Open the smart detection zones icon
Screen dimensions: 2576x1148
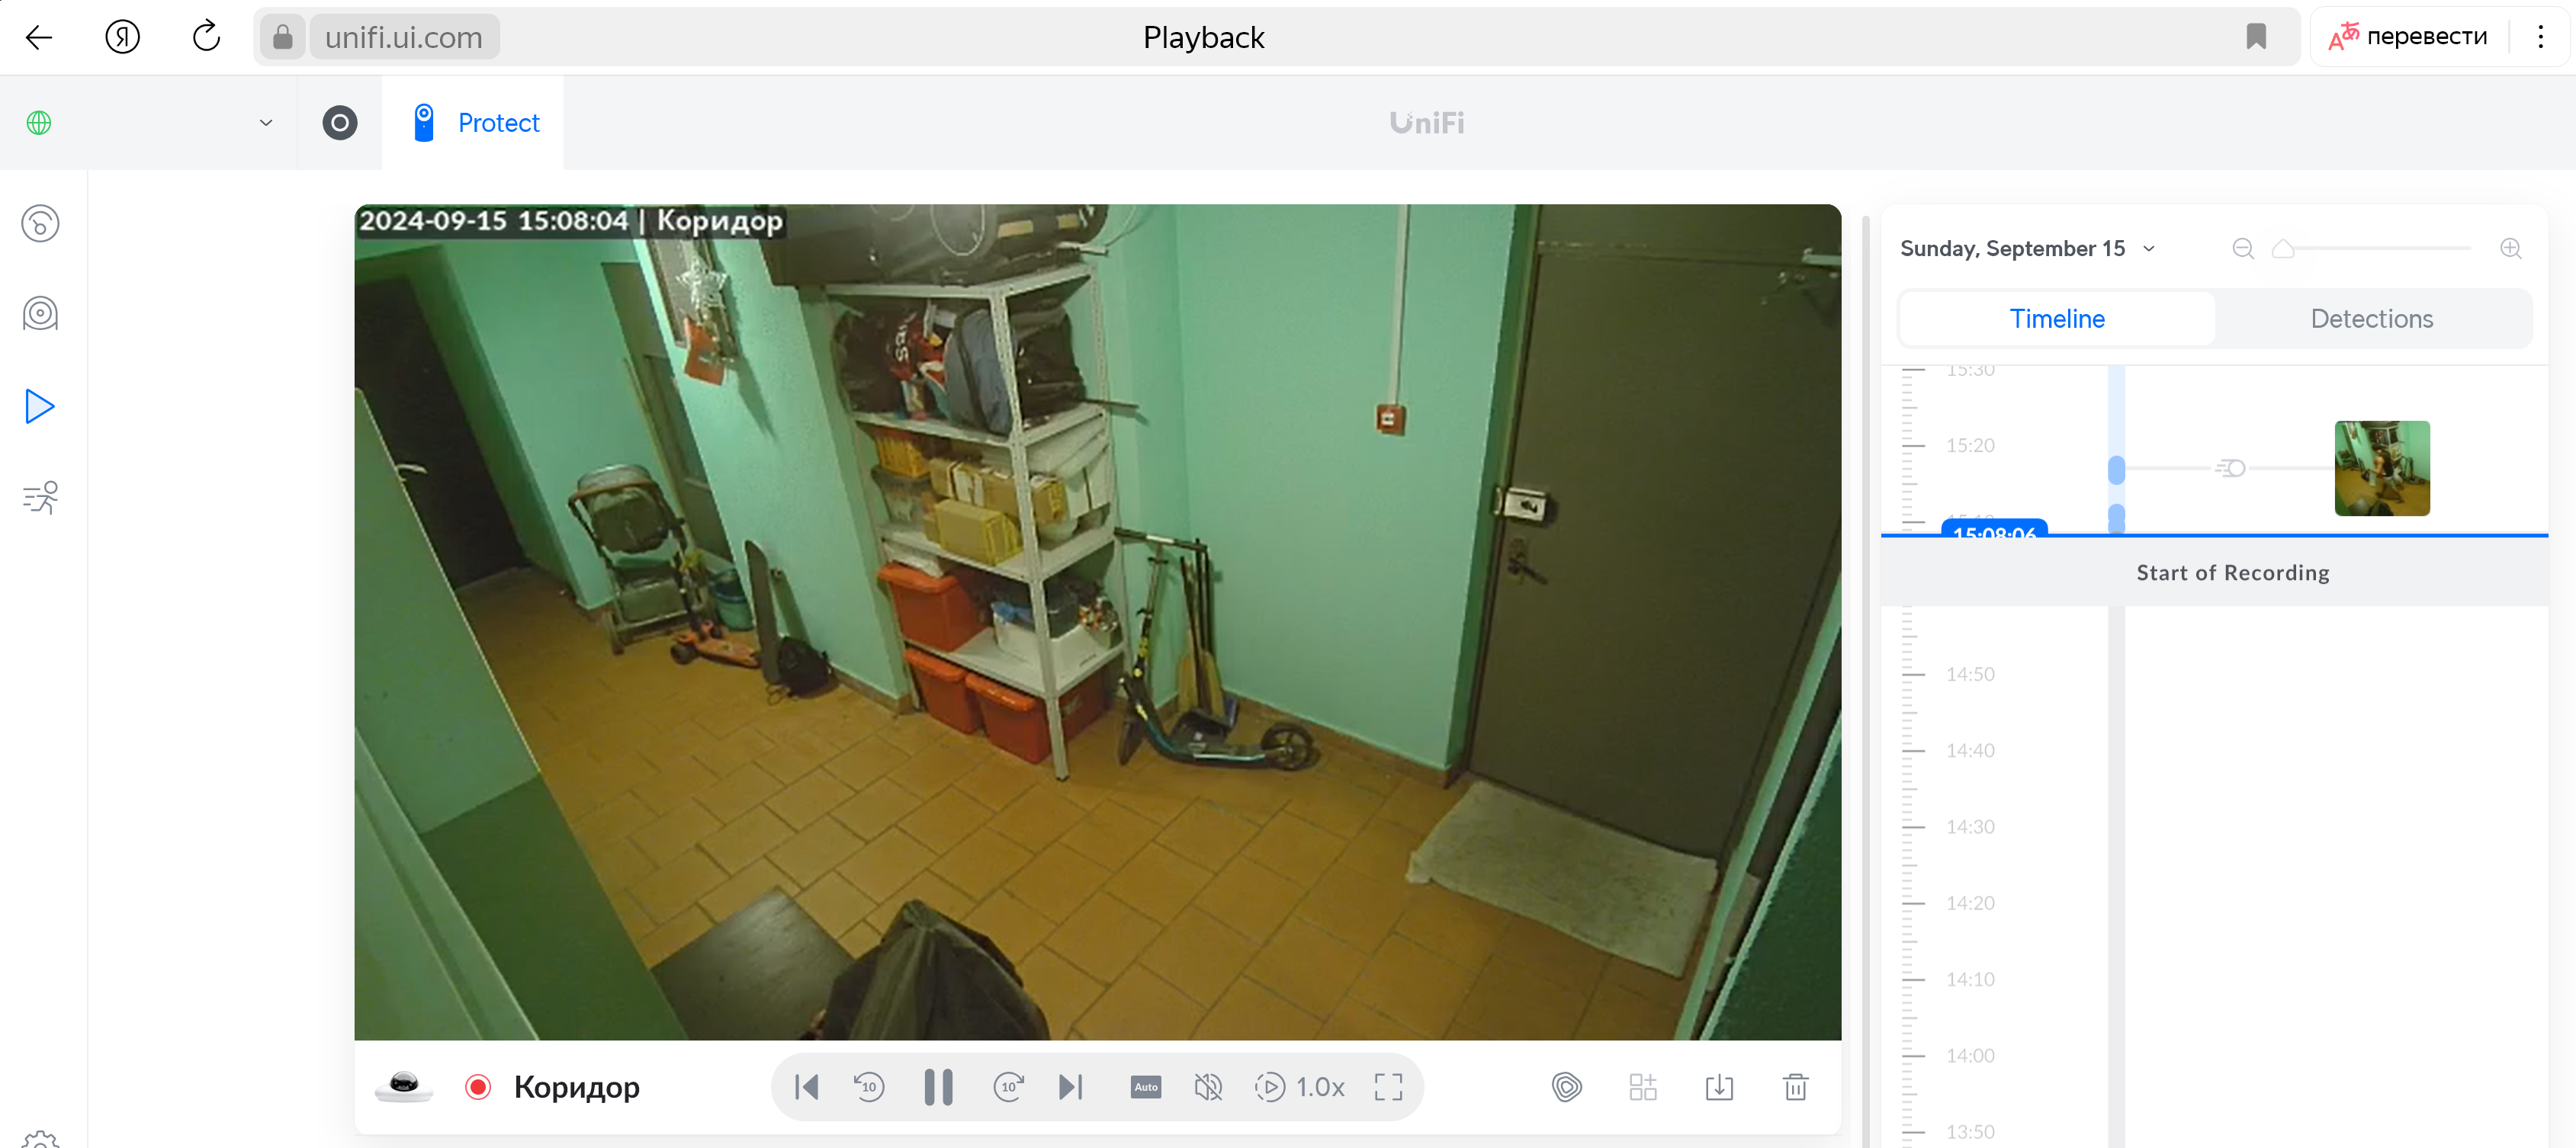click(x=1566, y=1087)
